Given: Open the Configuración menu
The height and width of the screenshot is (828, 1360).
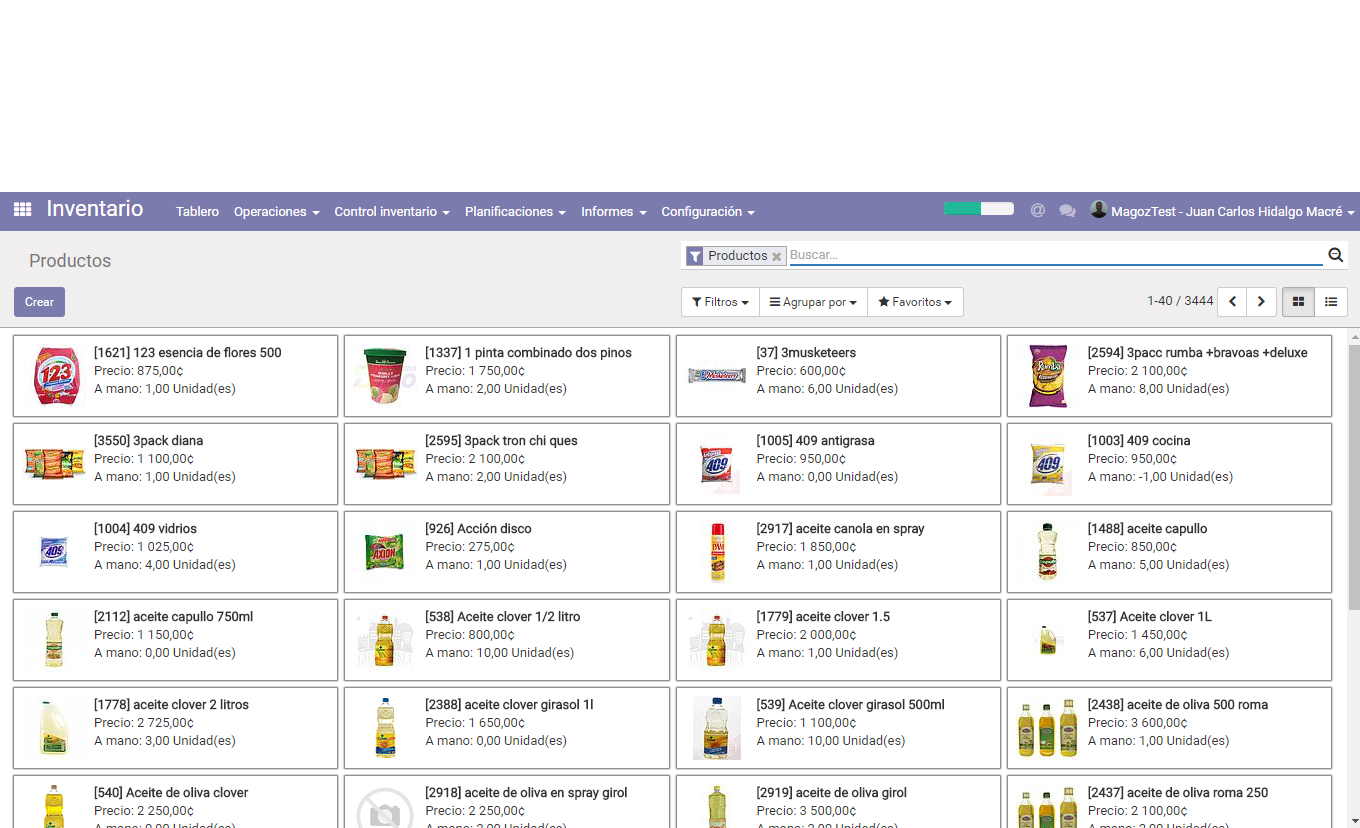Looking at the screenshot, I should pos(708,212).
